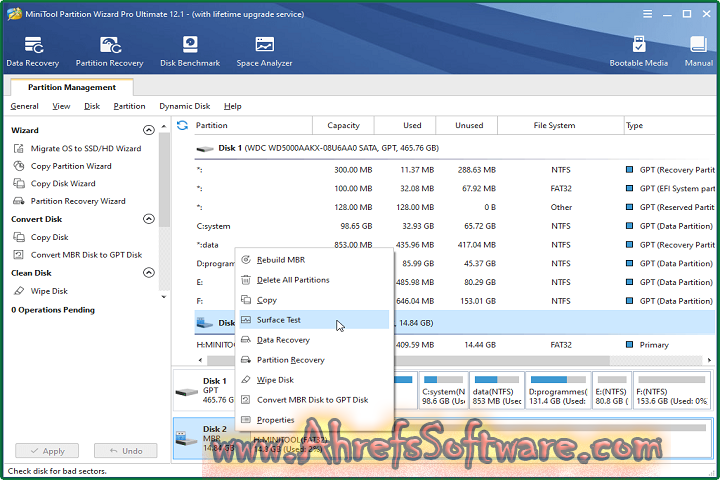Choose Rebuild MBR from the context menu
Viewport: 720px width, 480px height.
click(x=314, y=260)
